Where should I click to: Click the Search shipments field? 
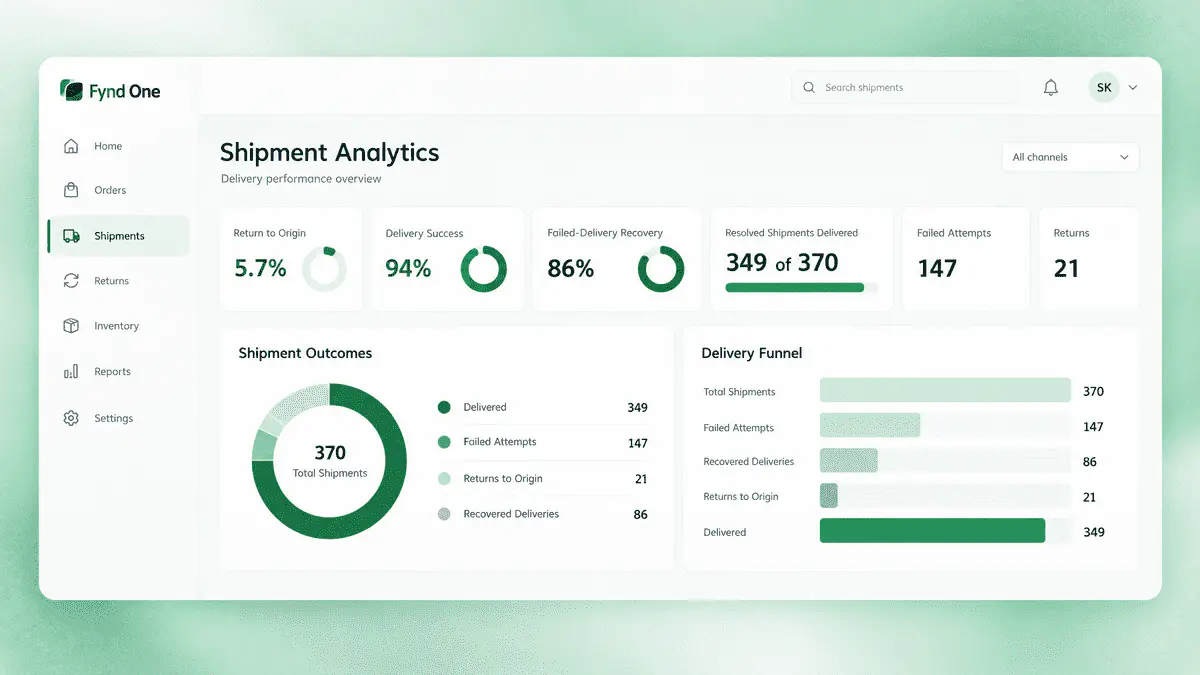click(905, 88)
